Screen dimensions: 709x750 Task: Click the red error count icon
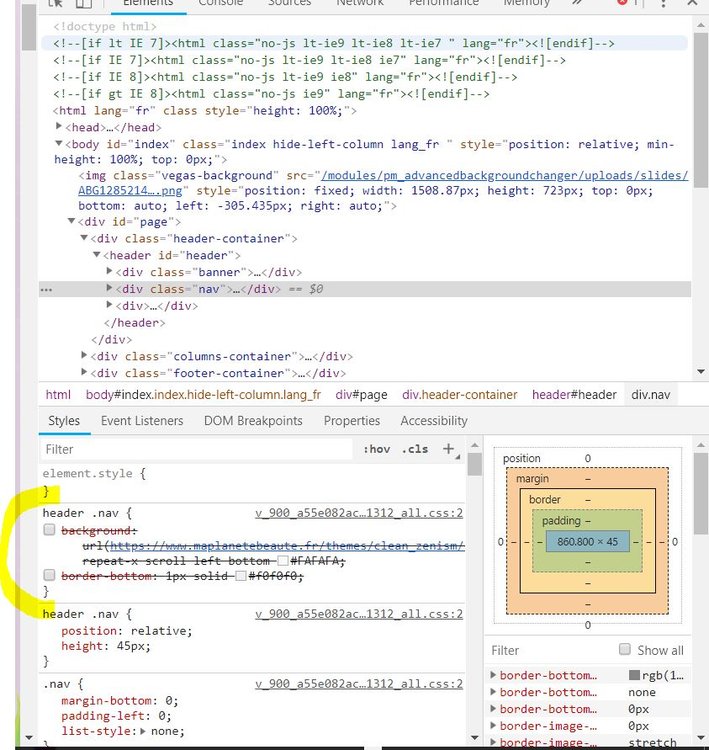[x=622, y=2]
